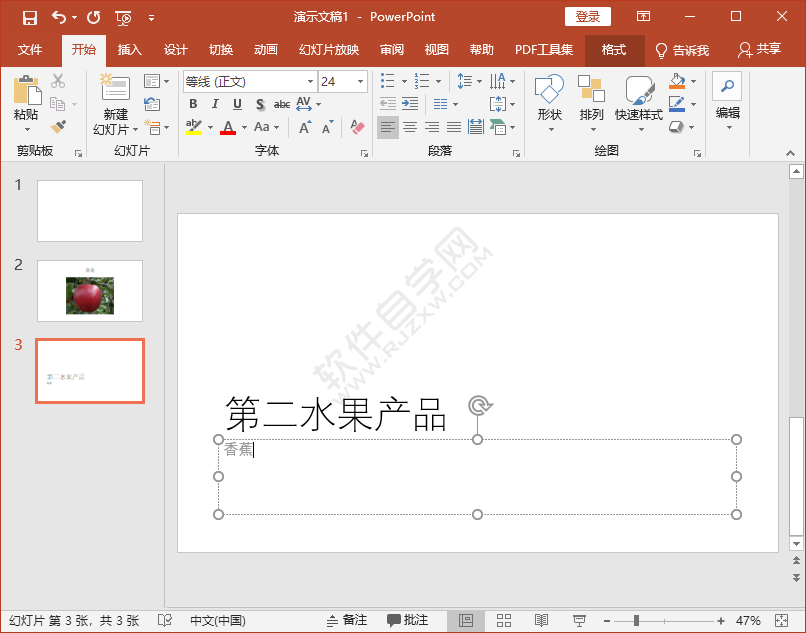Viewport: 806px width, 633px height.
Task: Toggle bold formatting
Action: coord(193,102)
